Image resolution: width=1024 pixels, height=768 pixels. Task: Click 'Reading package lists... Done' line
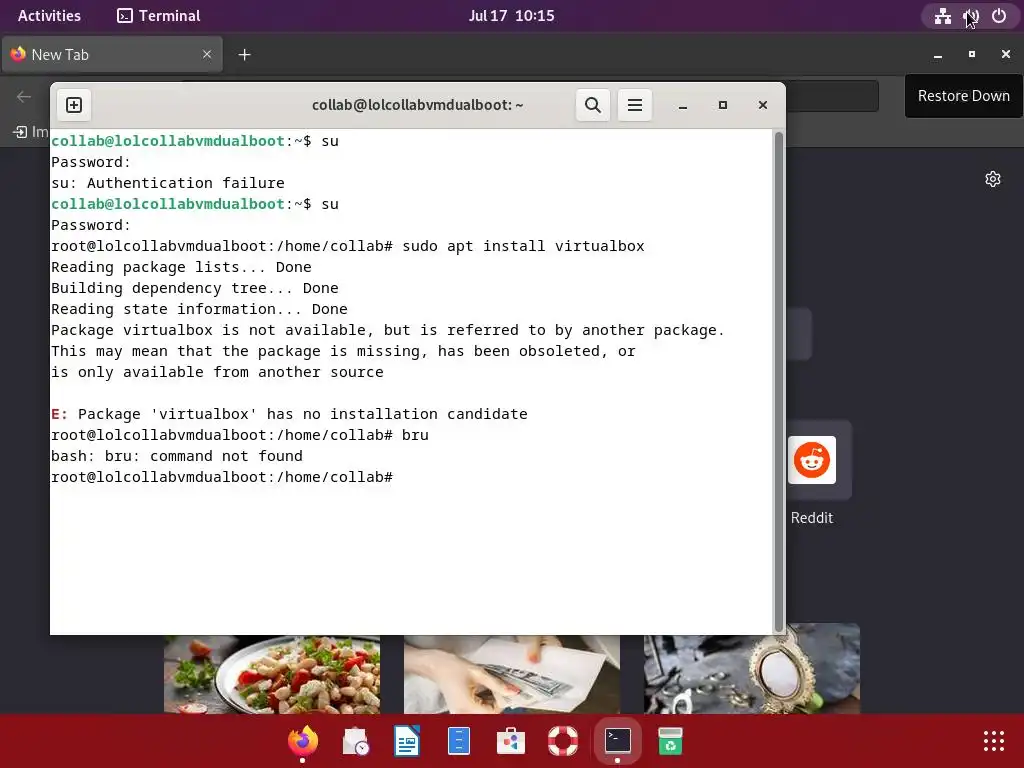[182, 267]
